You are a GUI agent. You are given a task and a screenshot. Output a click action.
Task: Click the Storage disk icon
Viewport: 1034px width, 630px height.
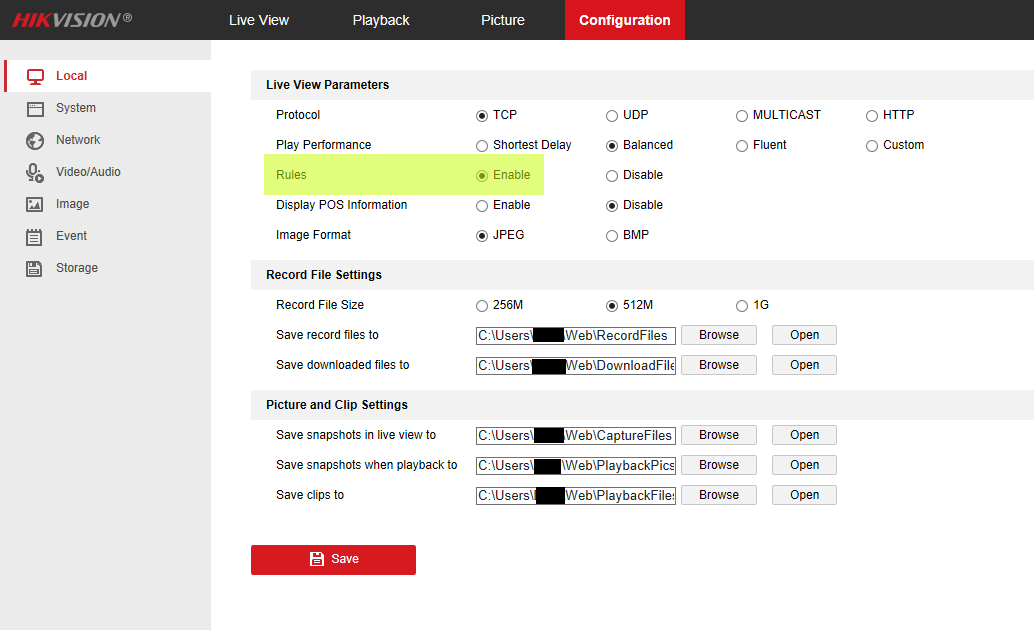35,268
